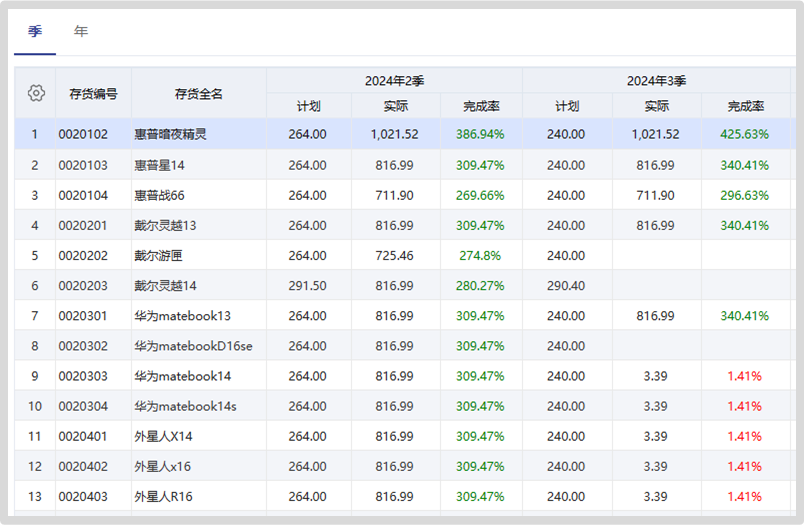Click actual value 725.46

click(x=394, y=255)
